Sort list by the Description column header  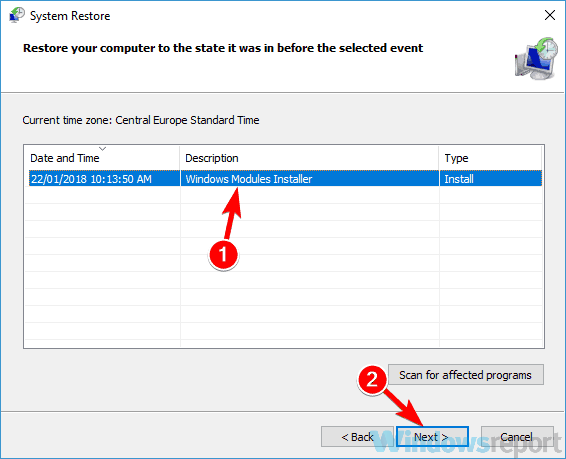(309, 158)
